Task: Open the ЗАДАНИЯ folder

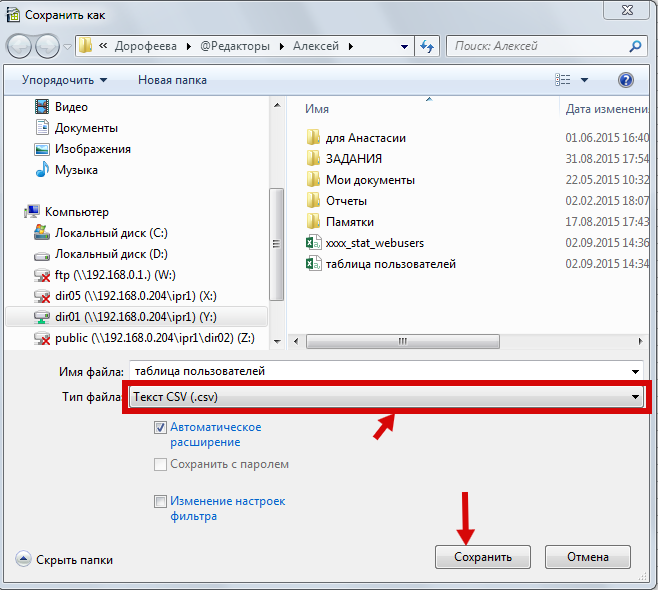Action: coord(353,159)
